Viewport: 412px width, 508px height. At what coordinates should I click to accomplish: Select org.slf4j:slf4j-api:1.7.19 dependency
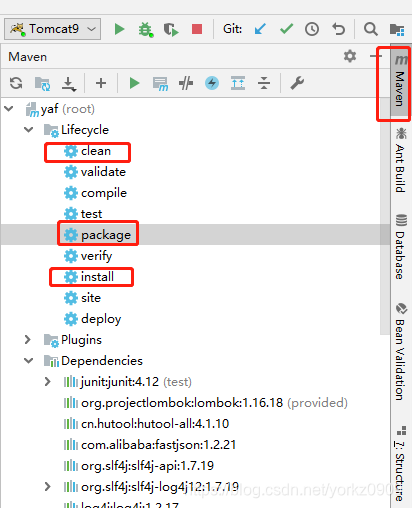pos(138,466)
